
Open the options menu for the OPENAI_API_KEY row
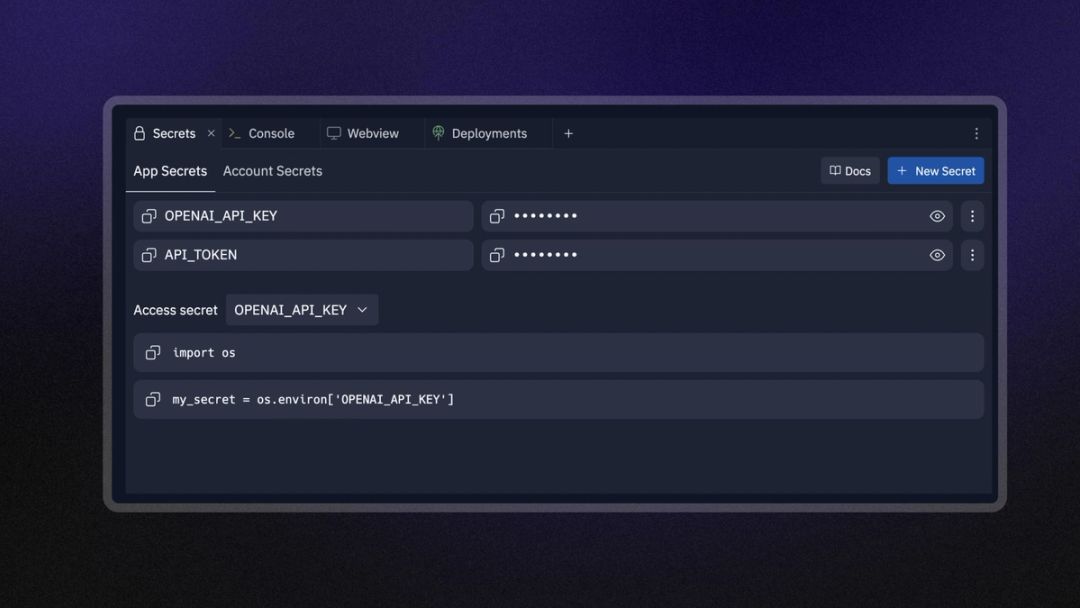(971, 215)
